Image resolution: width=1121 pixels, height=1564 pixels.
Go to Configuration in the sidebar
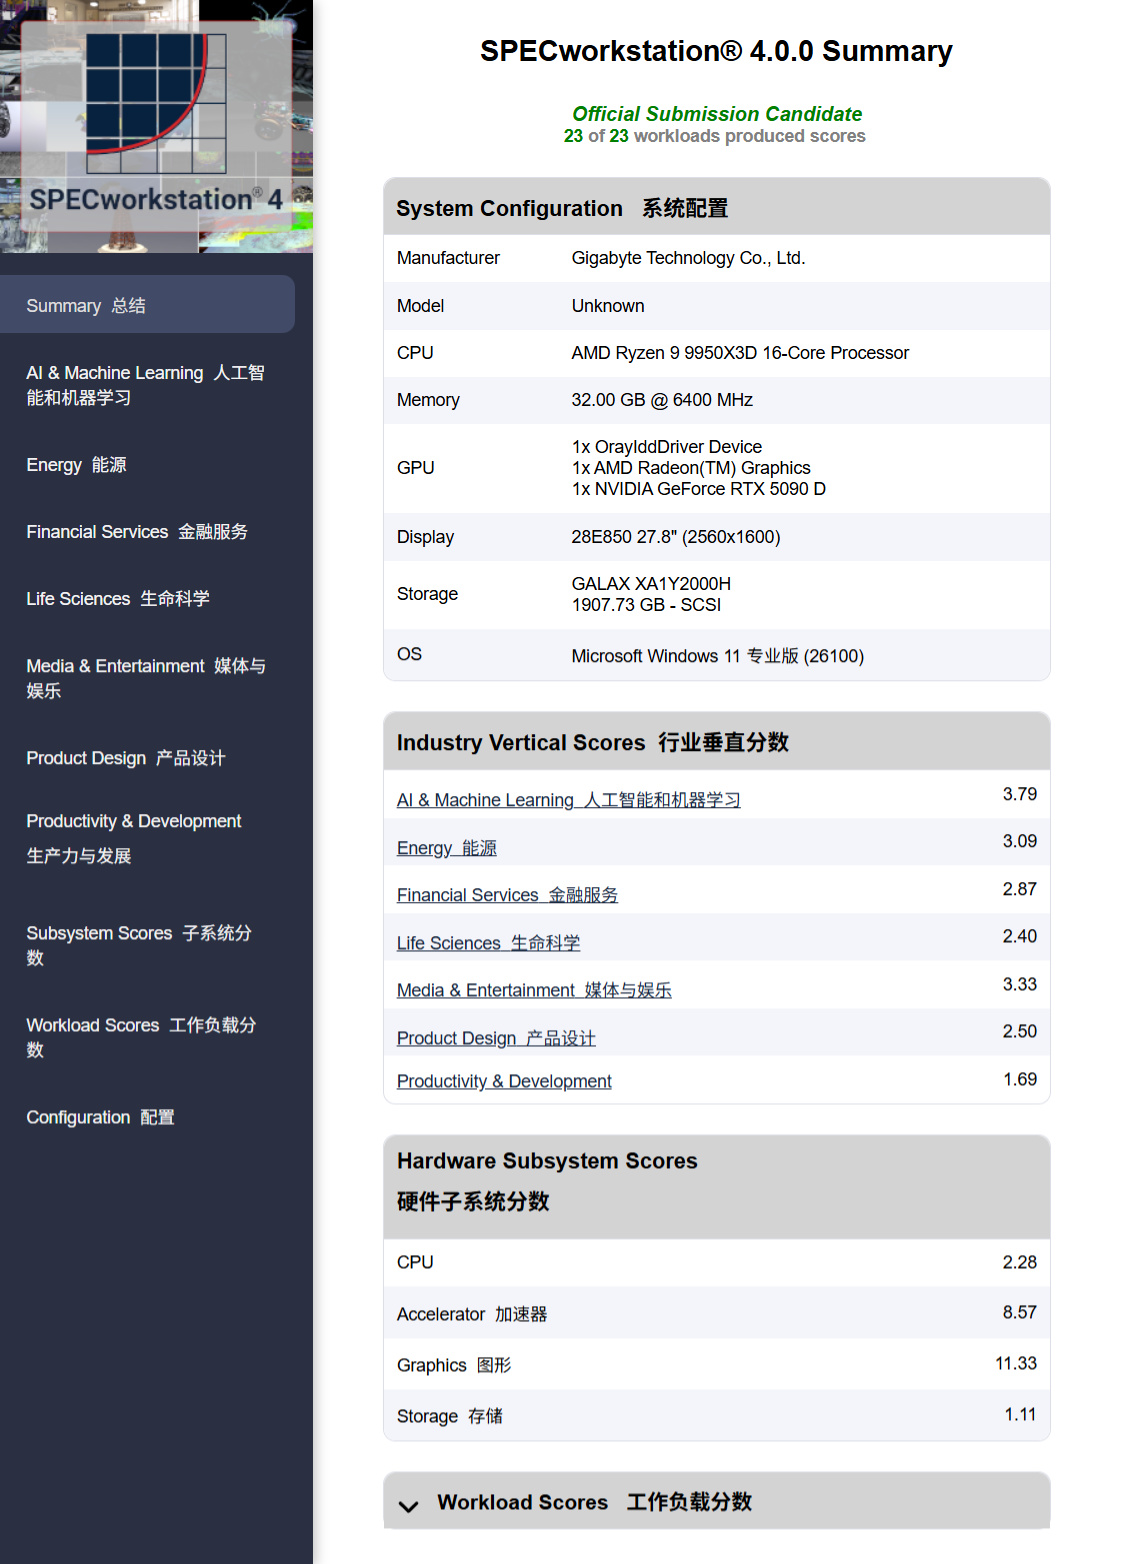(147, 1117)
